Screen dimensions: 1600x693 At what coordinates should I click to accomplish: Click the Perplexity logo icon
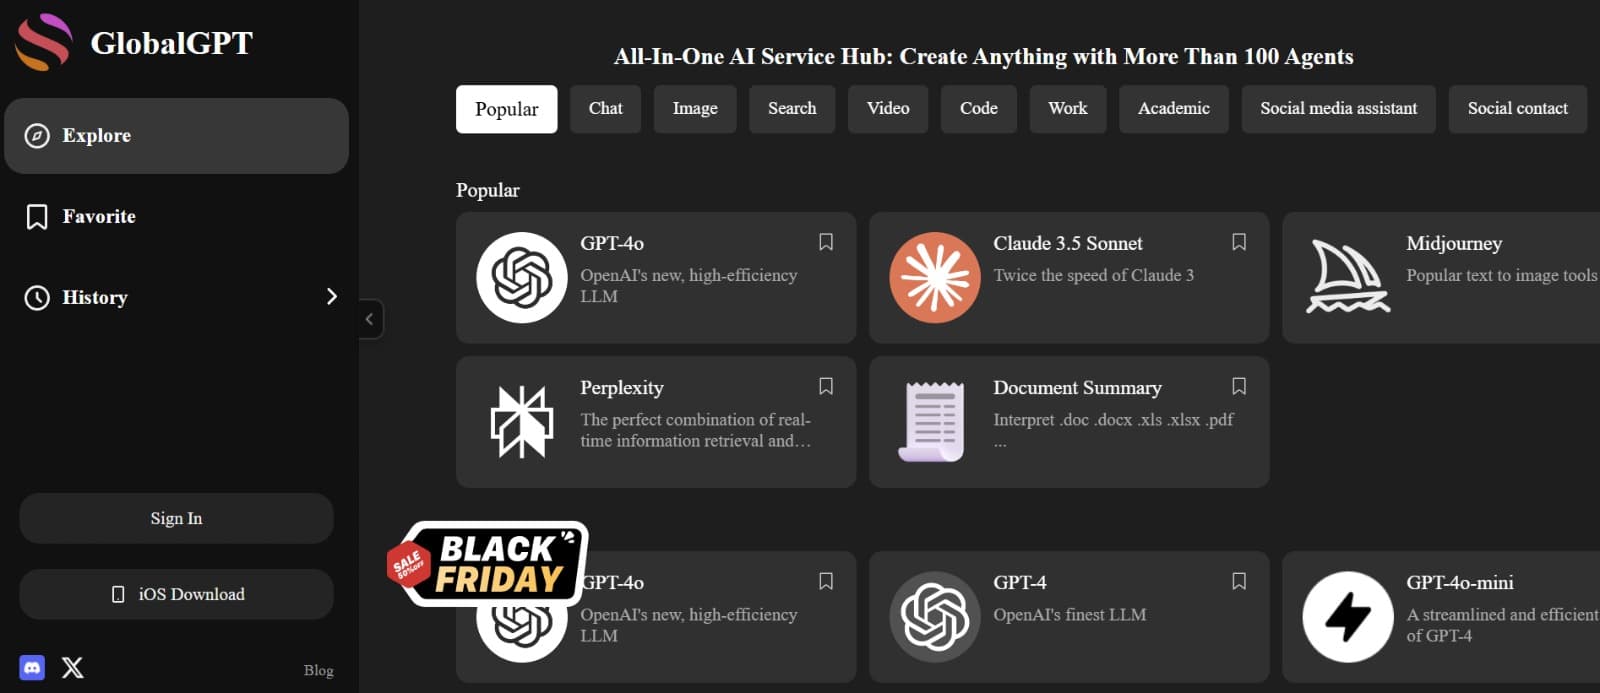(x=522, y=422)
